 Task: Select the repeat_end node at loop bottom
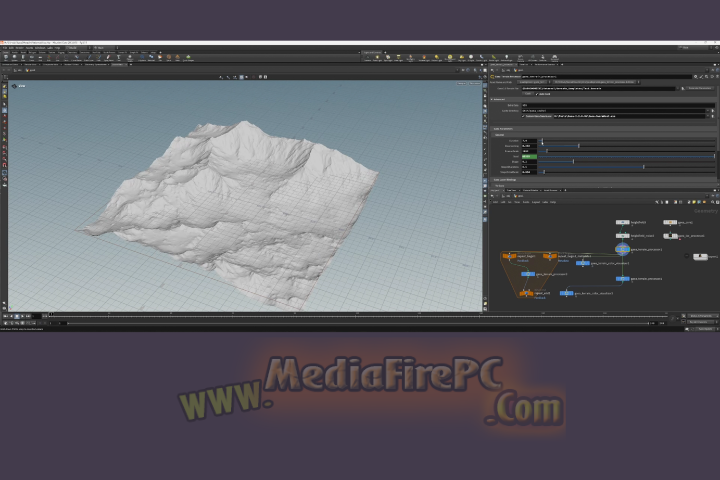pos(526,293)
